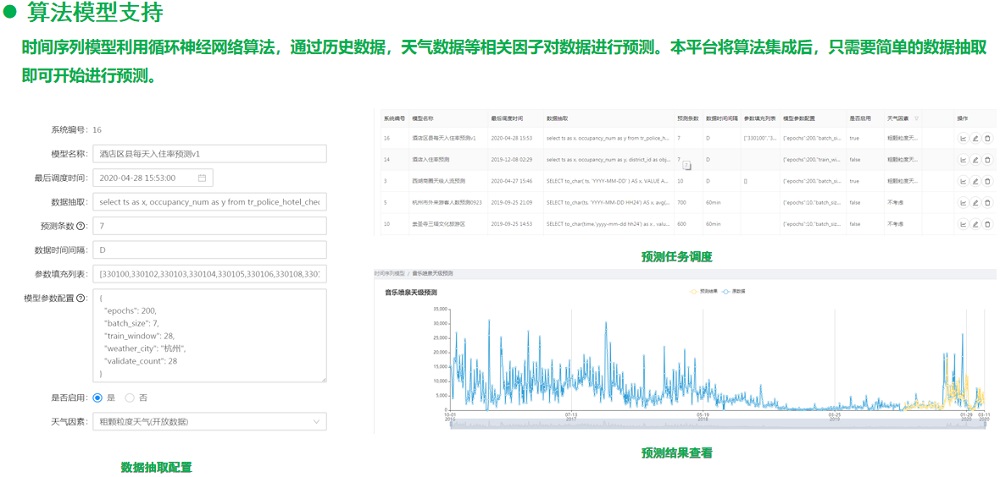Click the chart data zoom slider bar
The image size is (1000, 477).
click(x=718, y=425)
